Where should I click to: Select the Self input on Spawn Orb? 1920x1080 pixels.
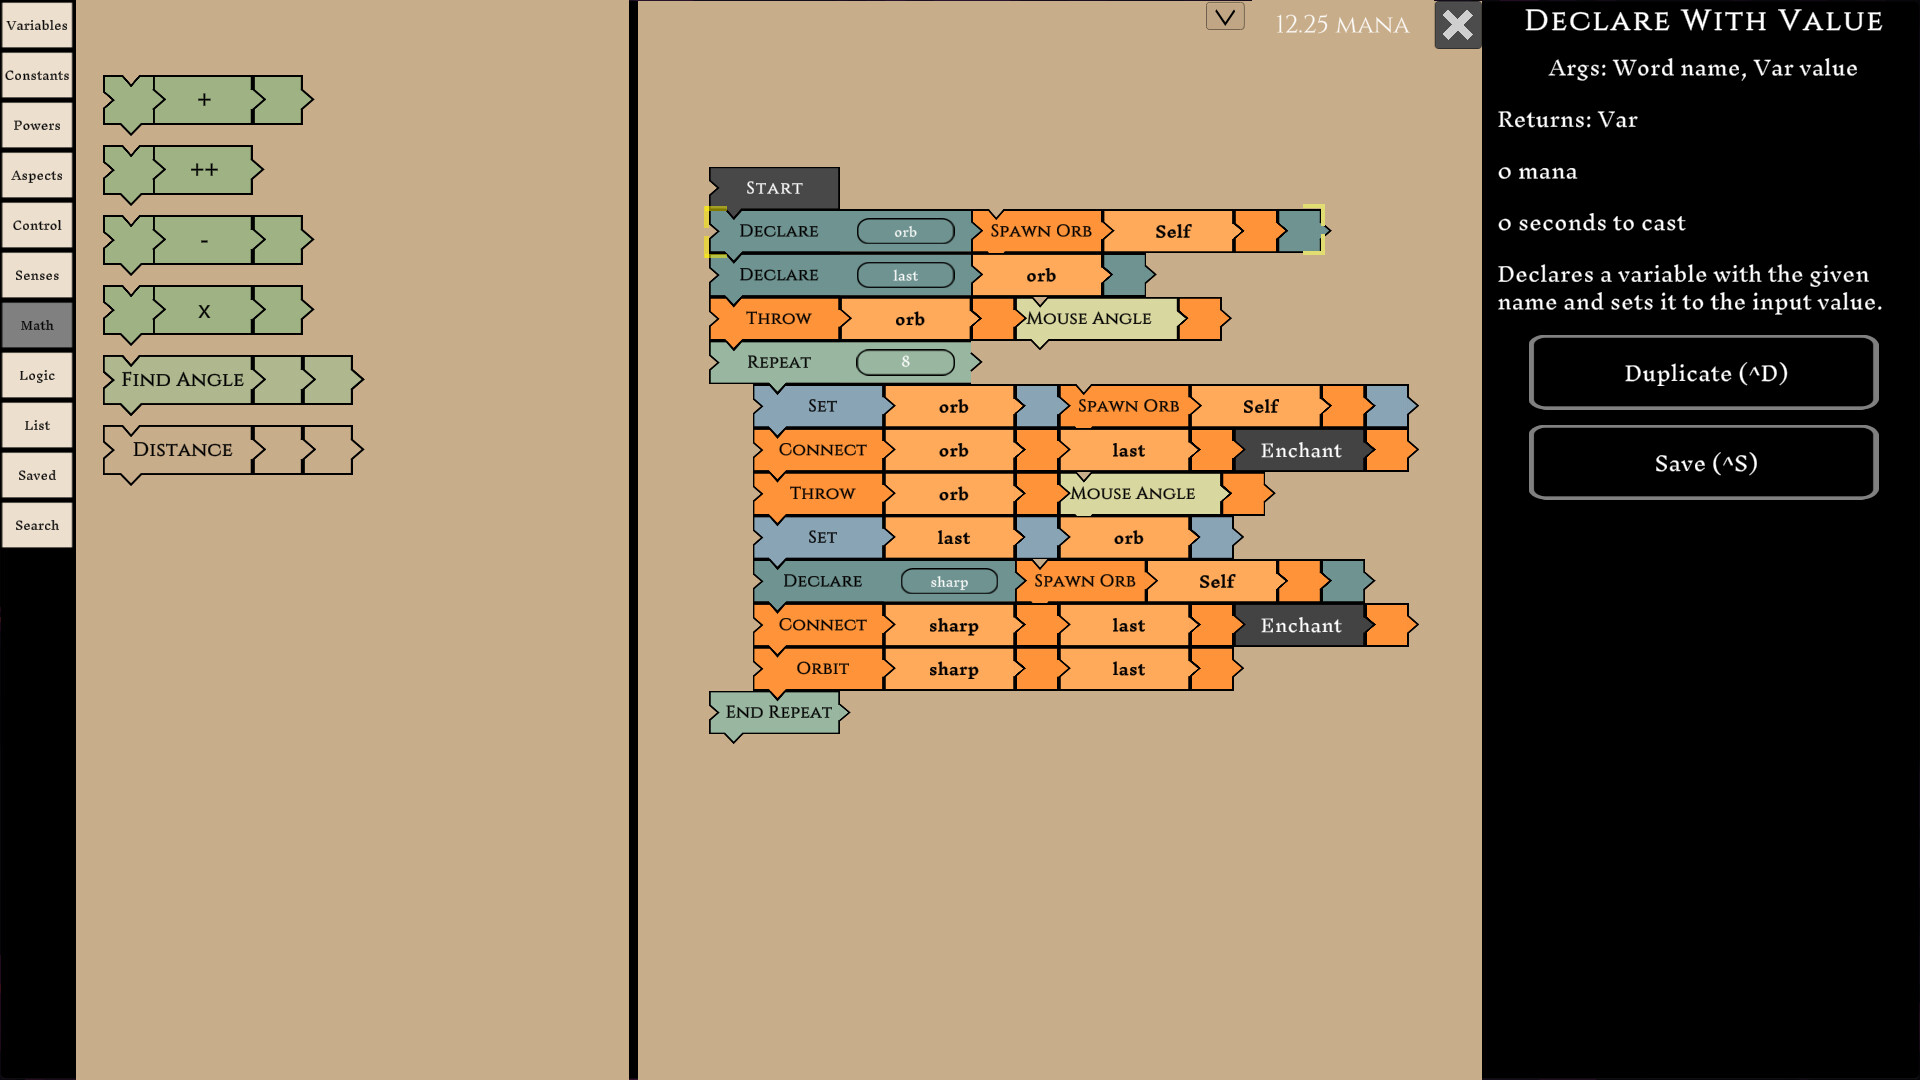[1173, 231]
